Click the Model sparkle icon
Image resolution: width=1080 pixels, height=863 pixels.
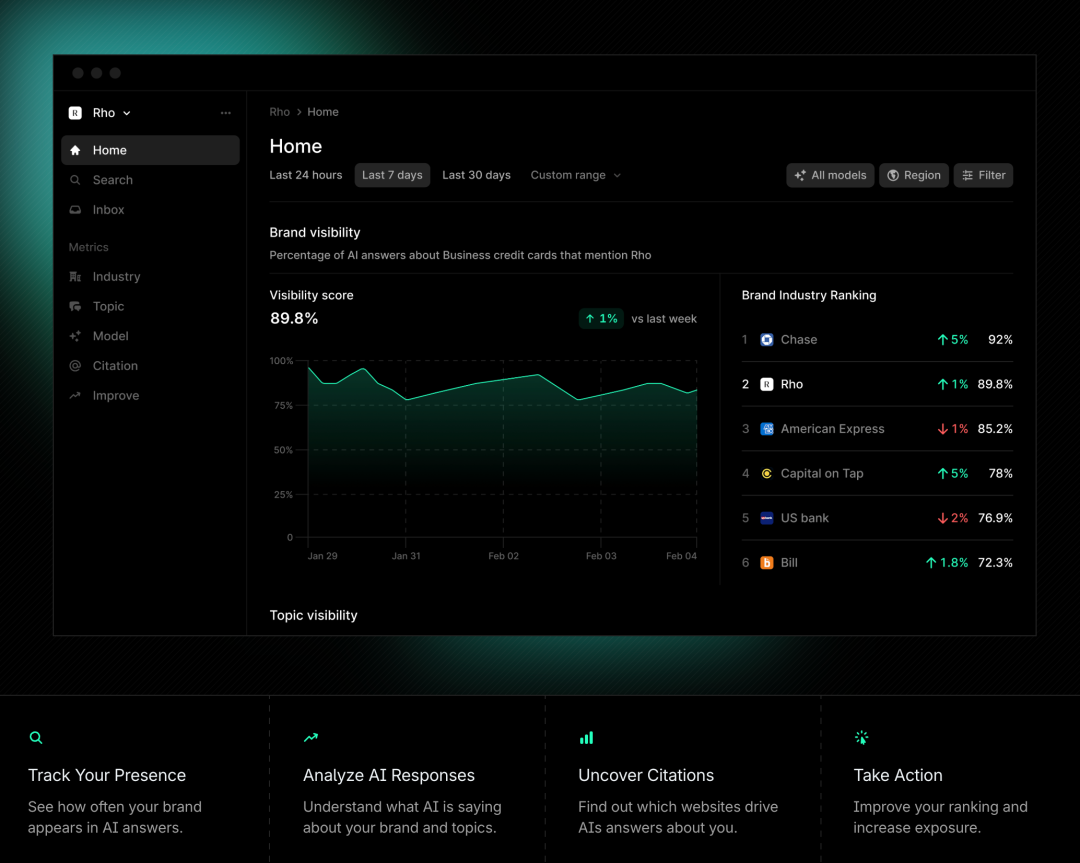pos(75,336)
